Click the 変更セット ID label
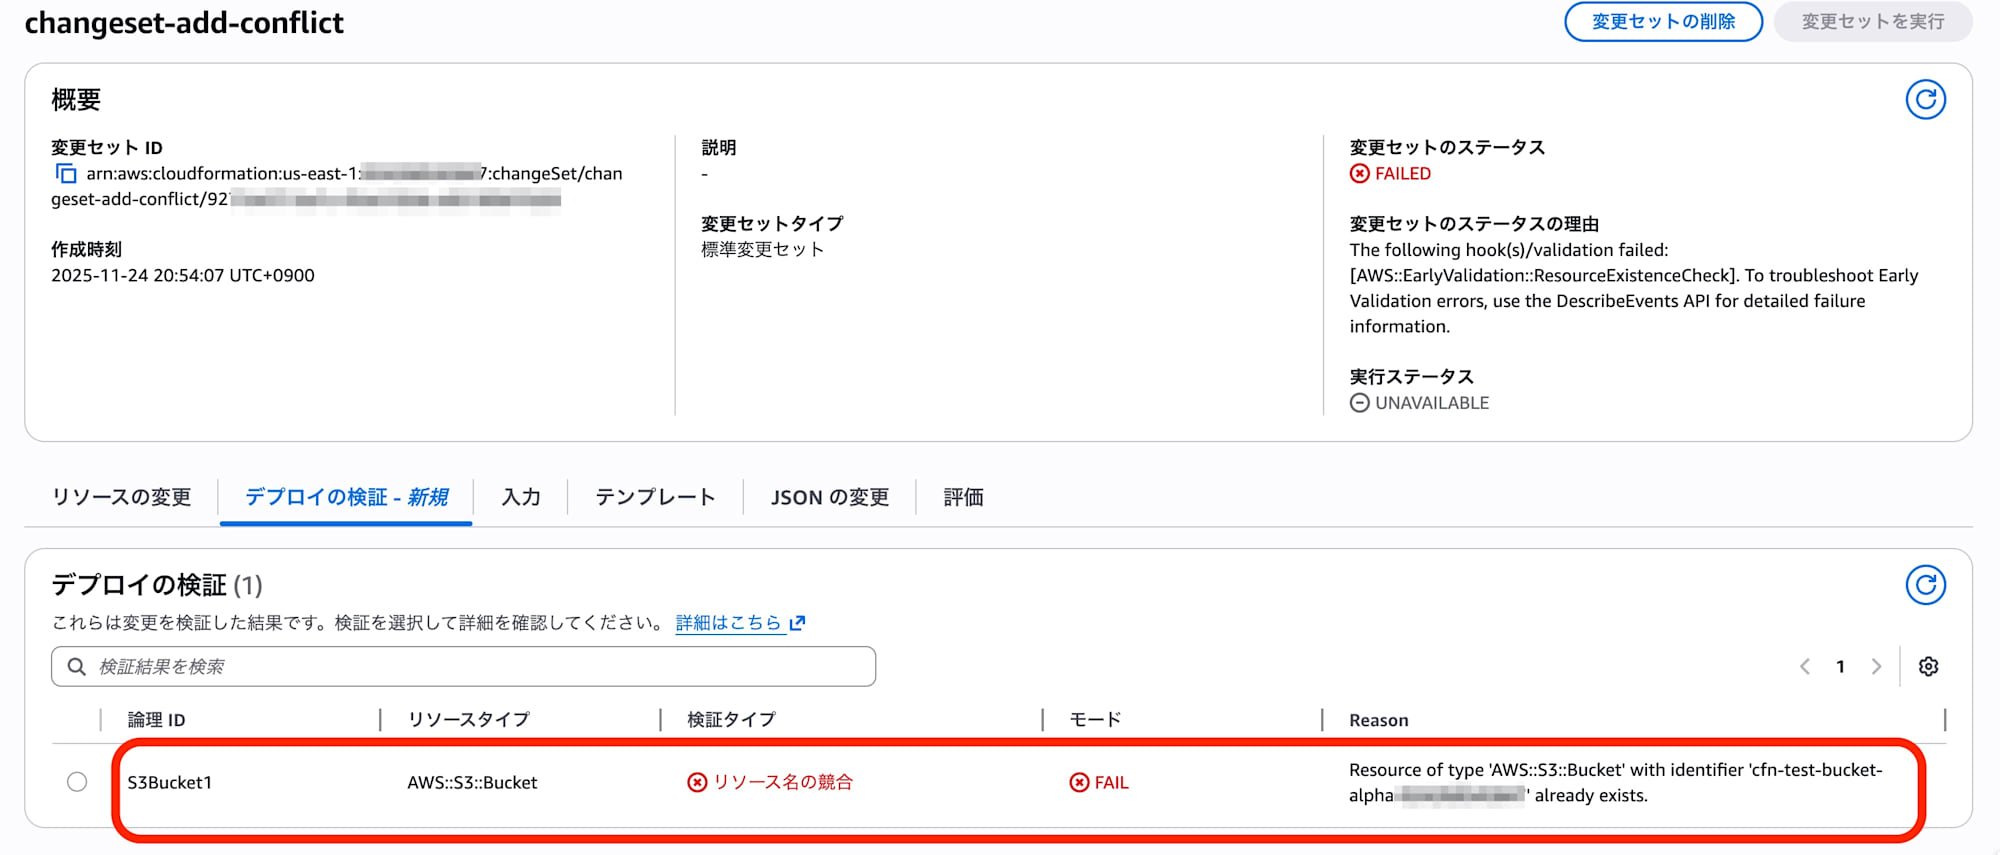The width and height of the screenshot is (2000, 855). 107,148
